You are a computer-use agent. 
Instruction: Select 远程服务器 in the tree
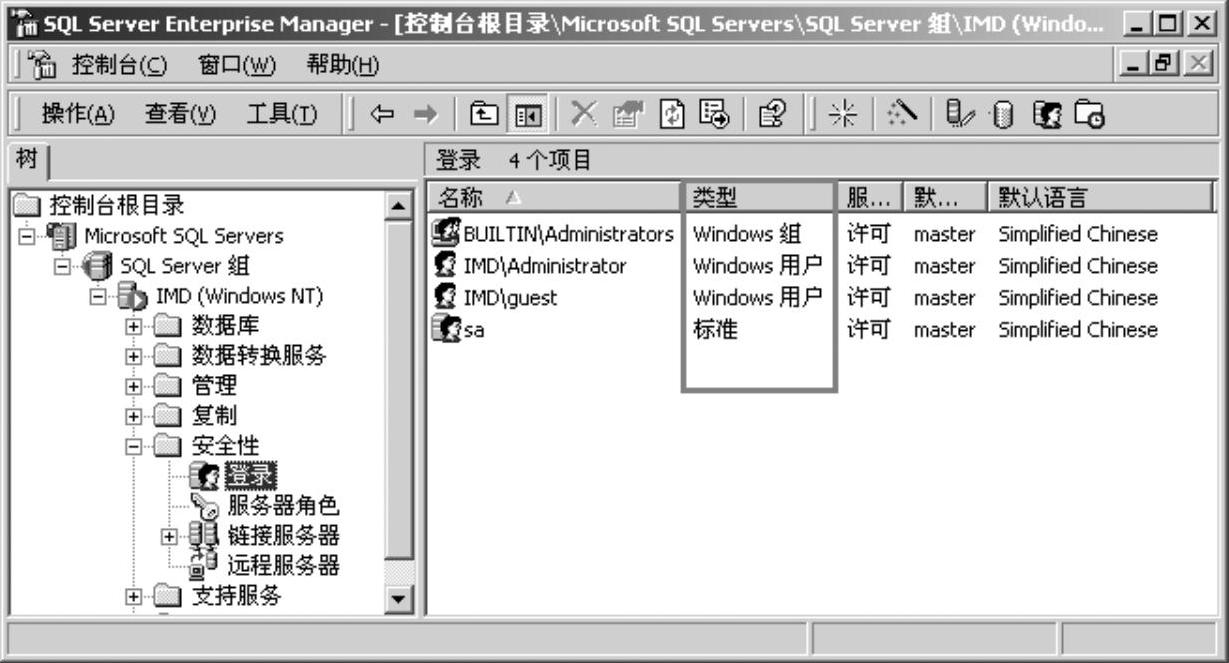coord(283,566)
